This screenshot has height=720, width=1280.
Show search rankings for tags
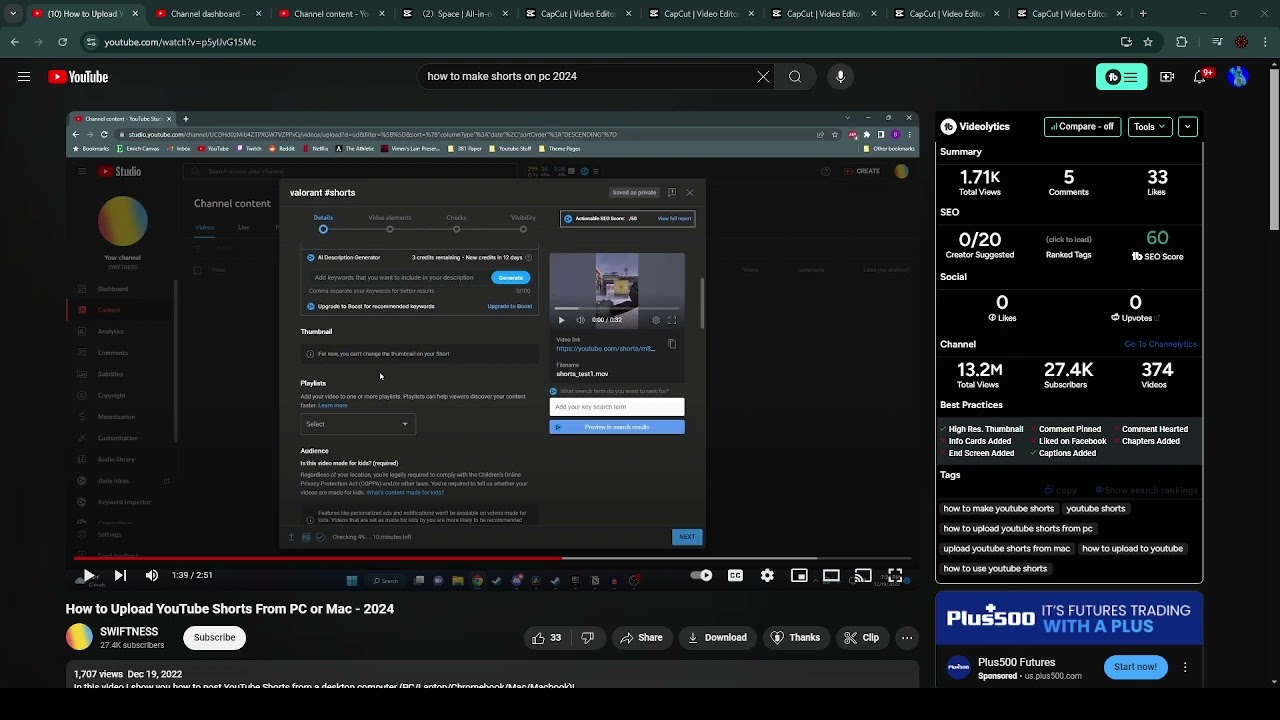click(1146, 490)
